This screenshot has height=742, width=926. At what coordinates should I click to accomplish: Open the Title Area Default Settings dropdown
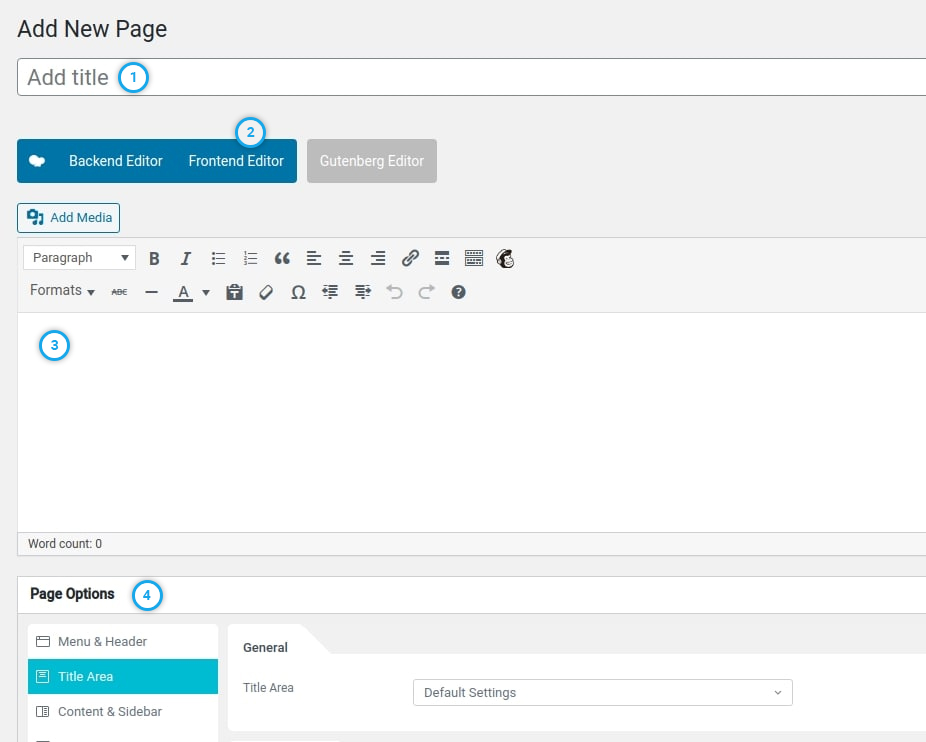point(602,692)
